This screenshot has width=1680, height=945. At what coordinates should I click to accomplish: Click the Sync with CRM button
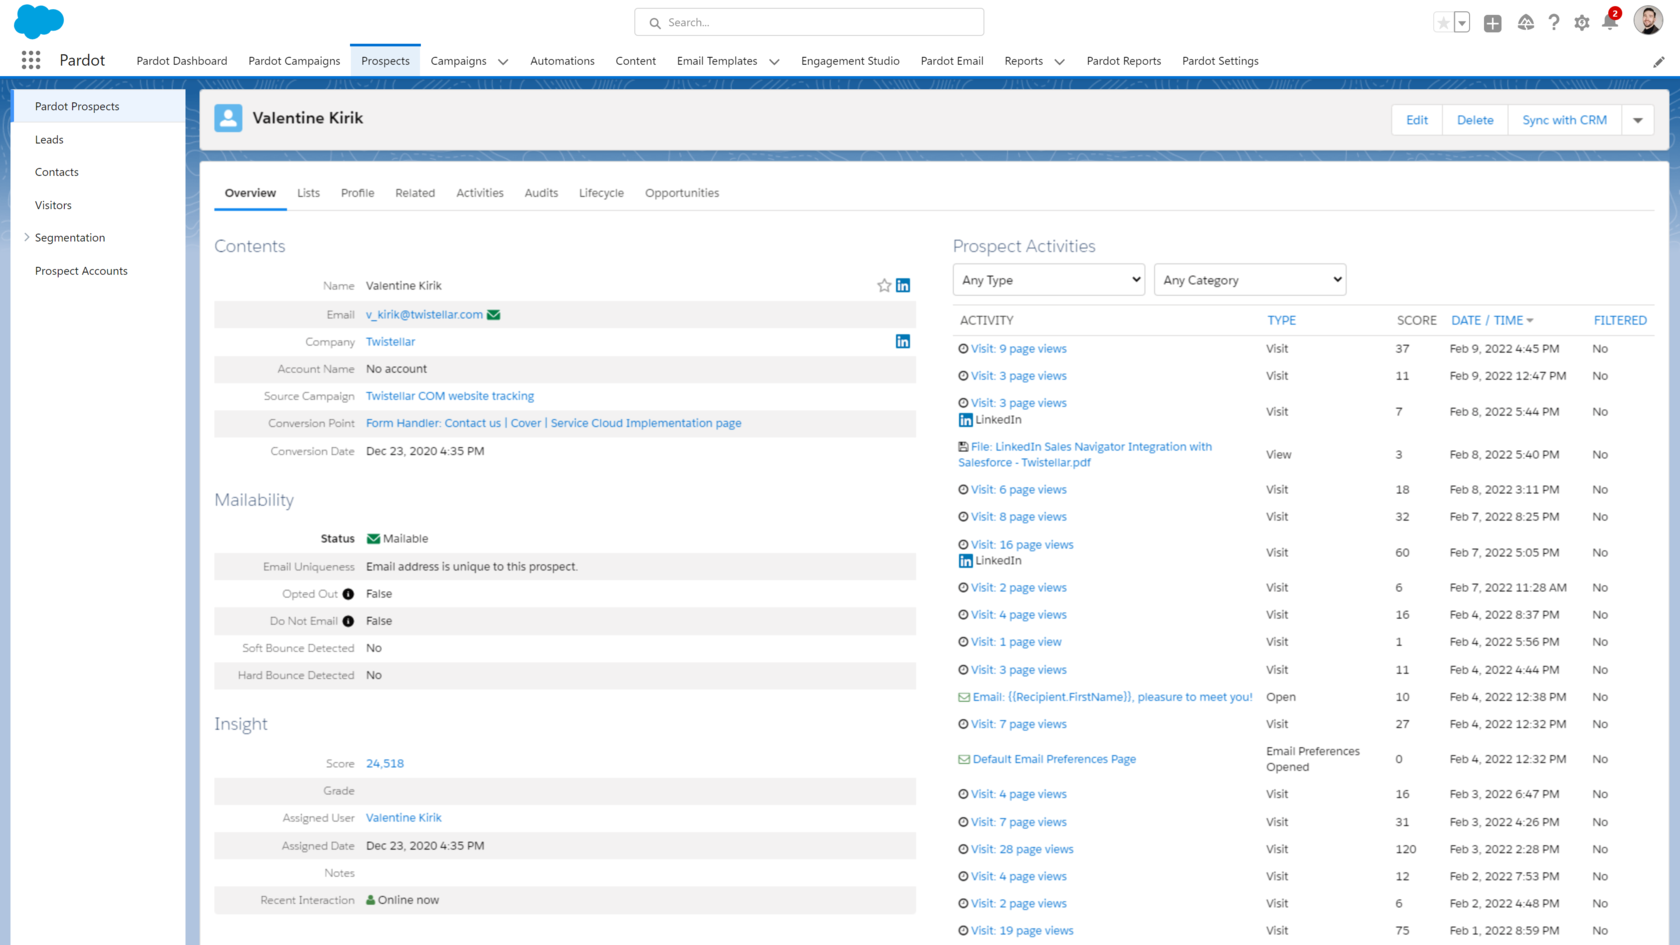tap(1564, 119)
